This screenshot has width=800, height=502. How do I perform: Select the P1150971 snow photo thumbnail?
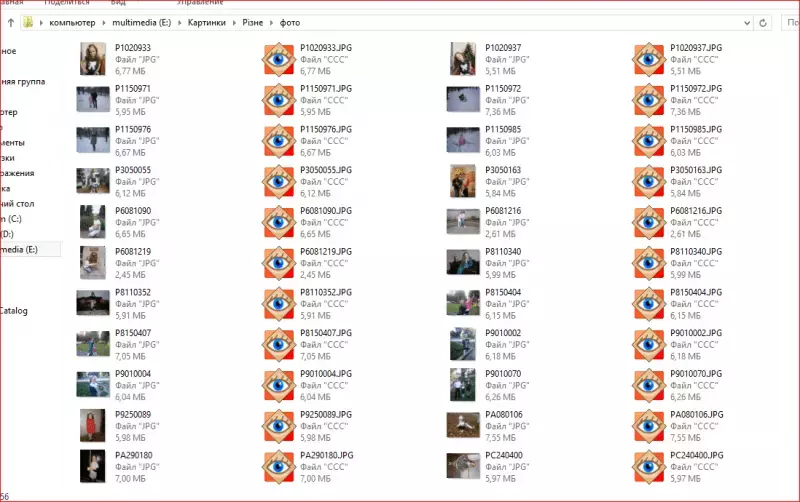click(93, 99)
